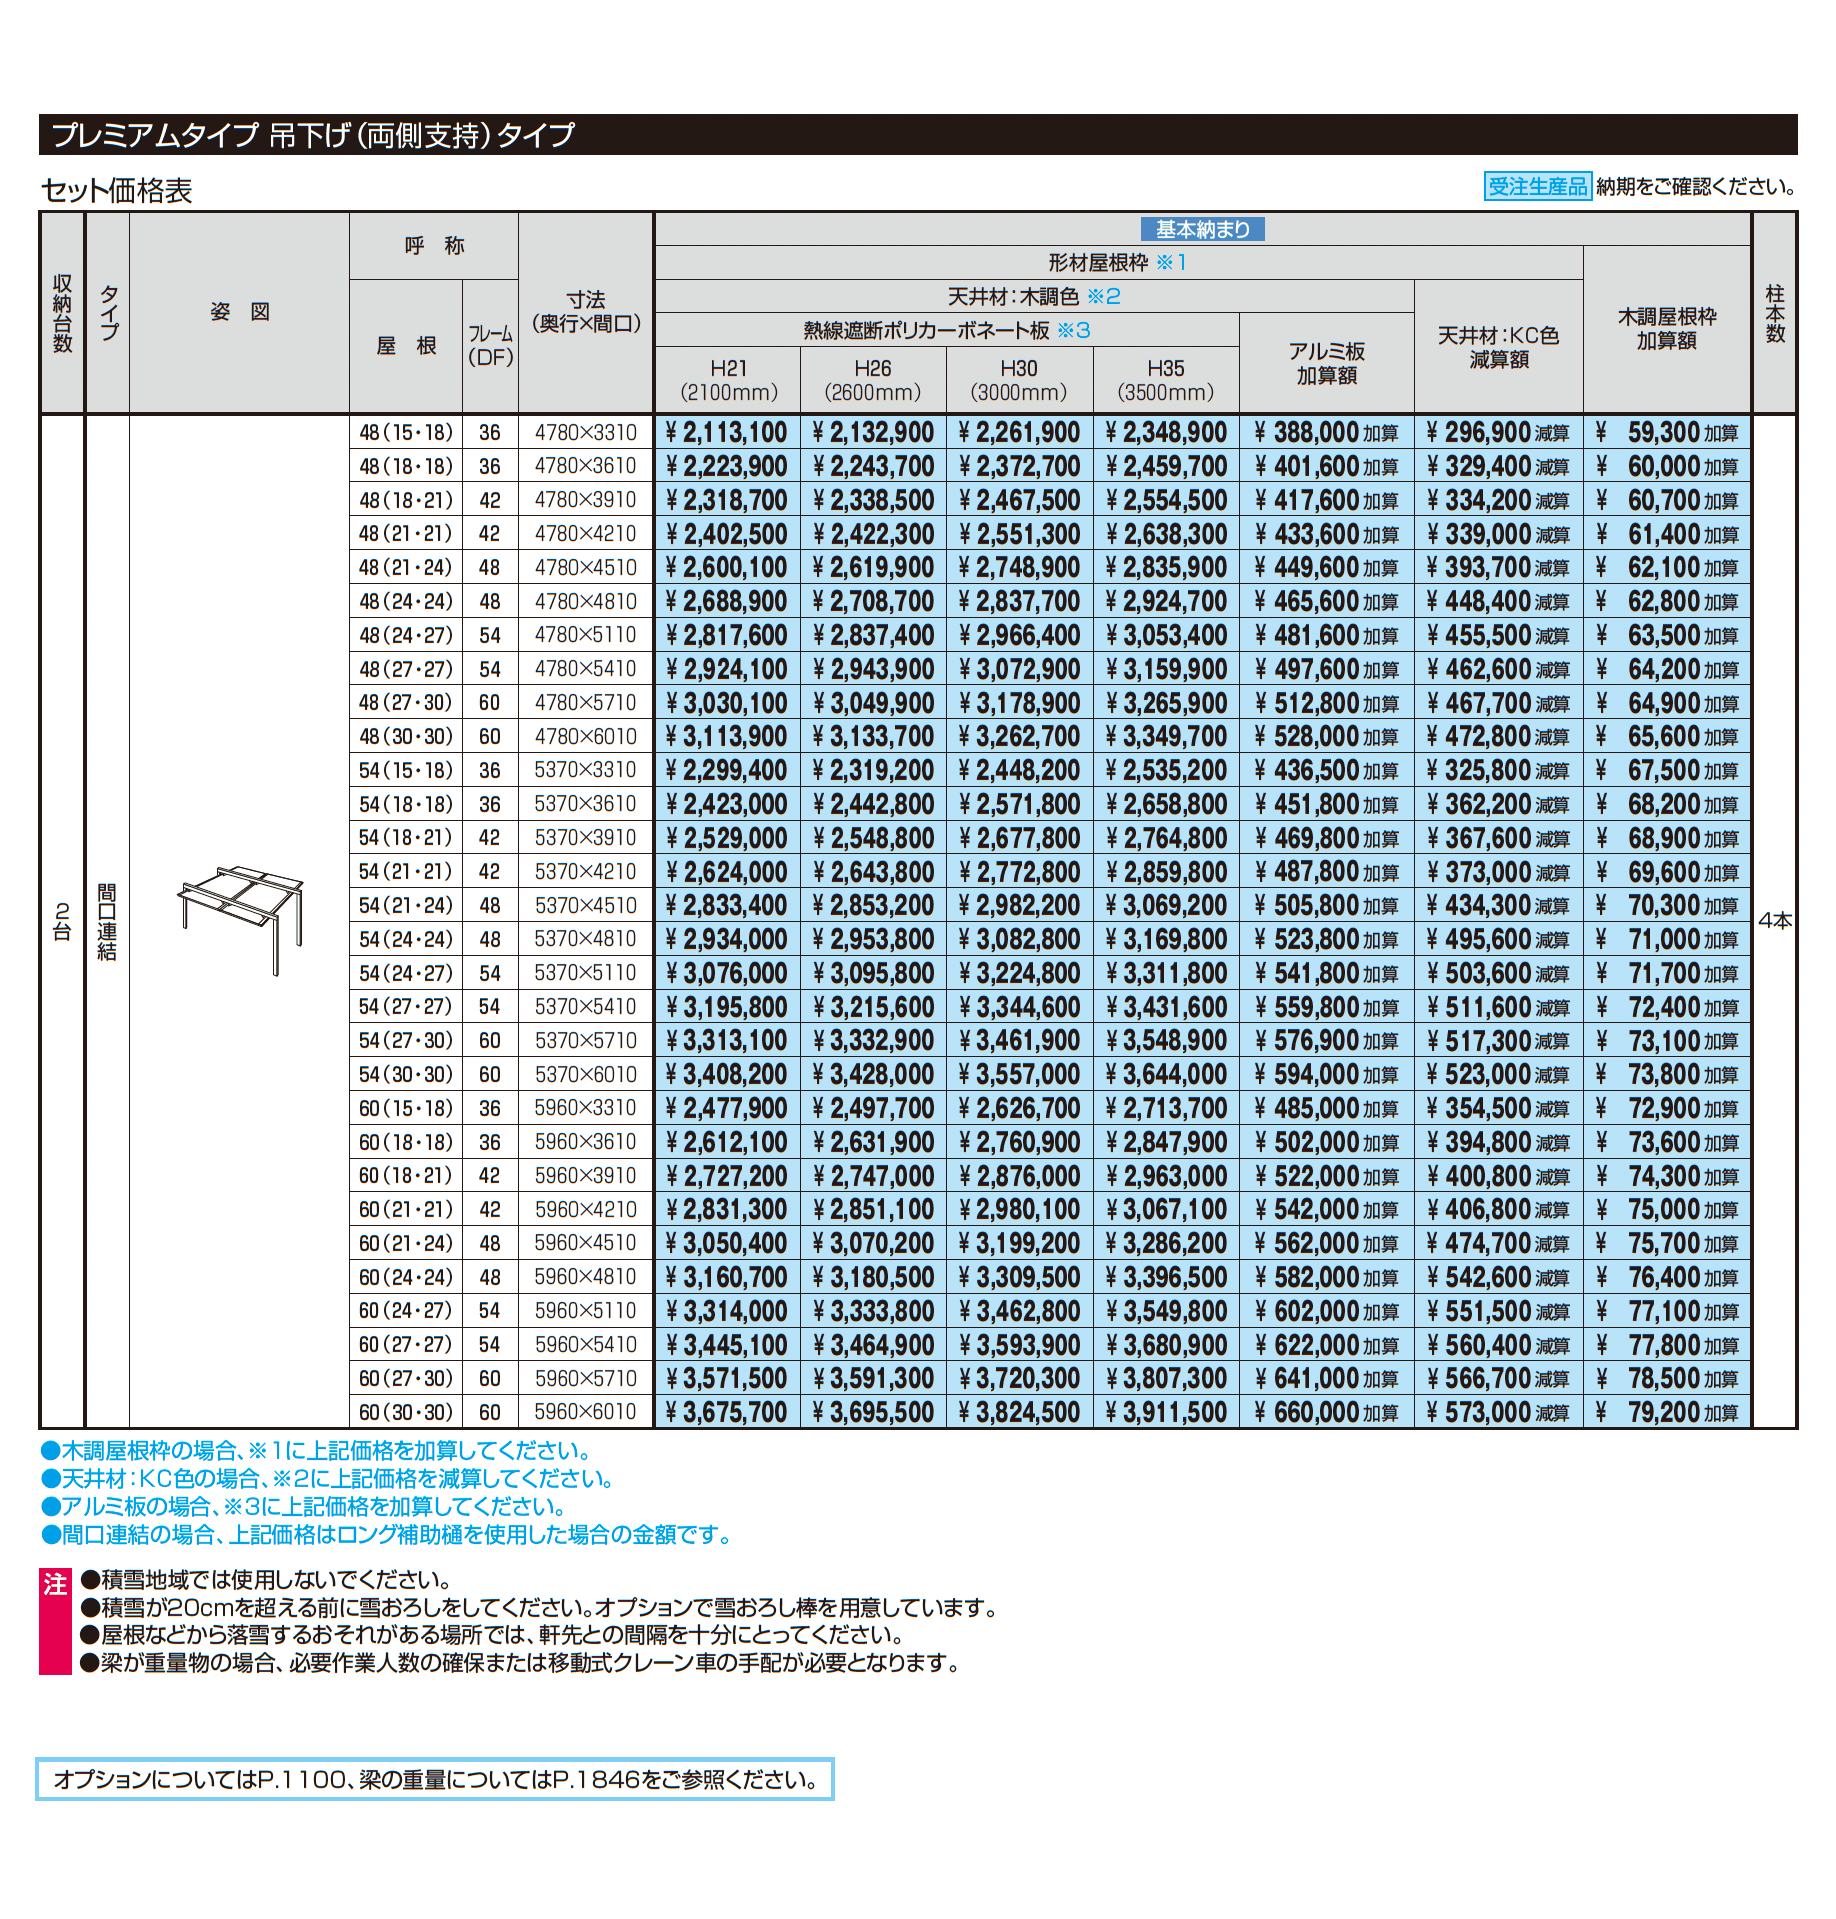1836x1919 pixels.
Task: Click the ¥3,911,500 price cell
Action: pyautogui.click(x=1166, y=1412)
